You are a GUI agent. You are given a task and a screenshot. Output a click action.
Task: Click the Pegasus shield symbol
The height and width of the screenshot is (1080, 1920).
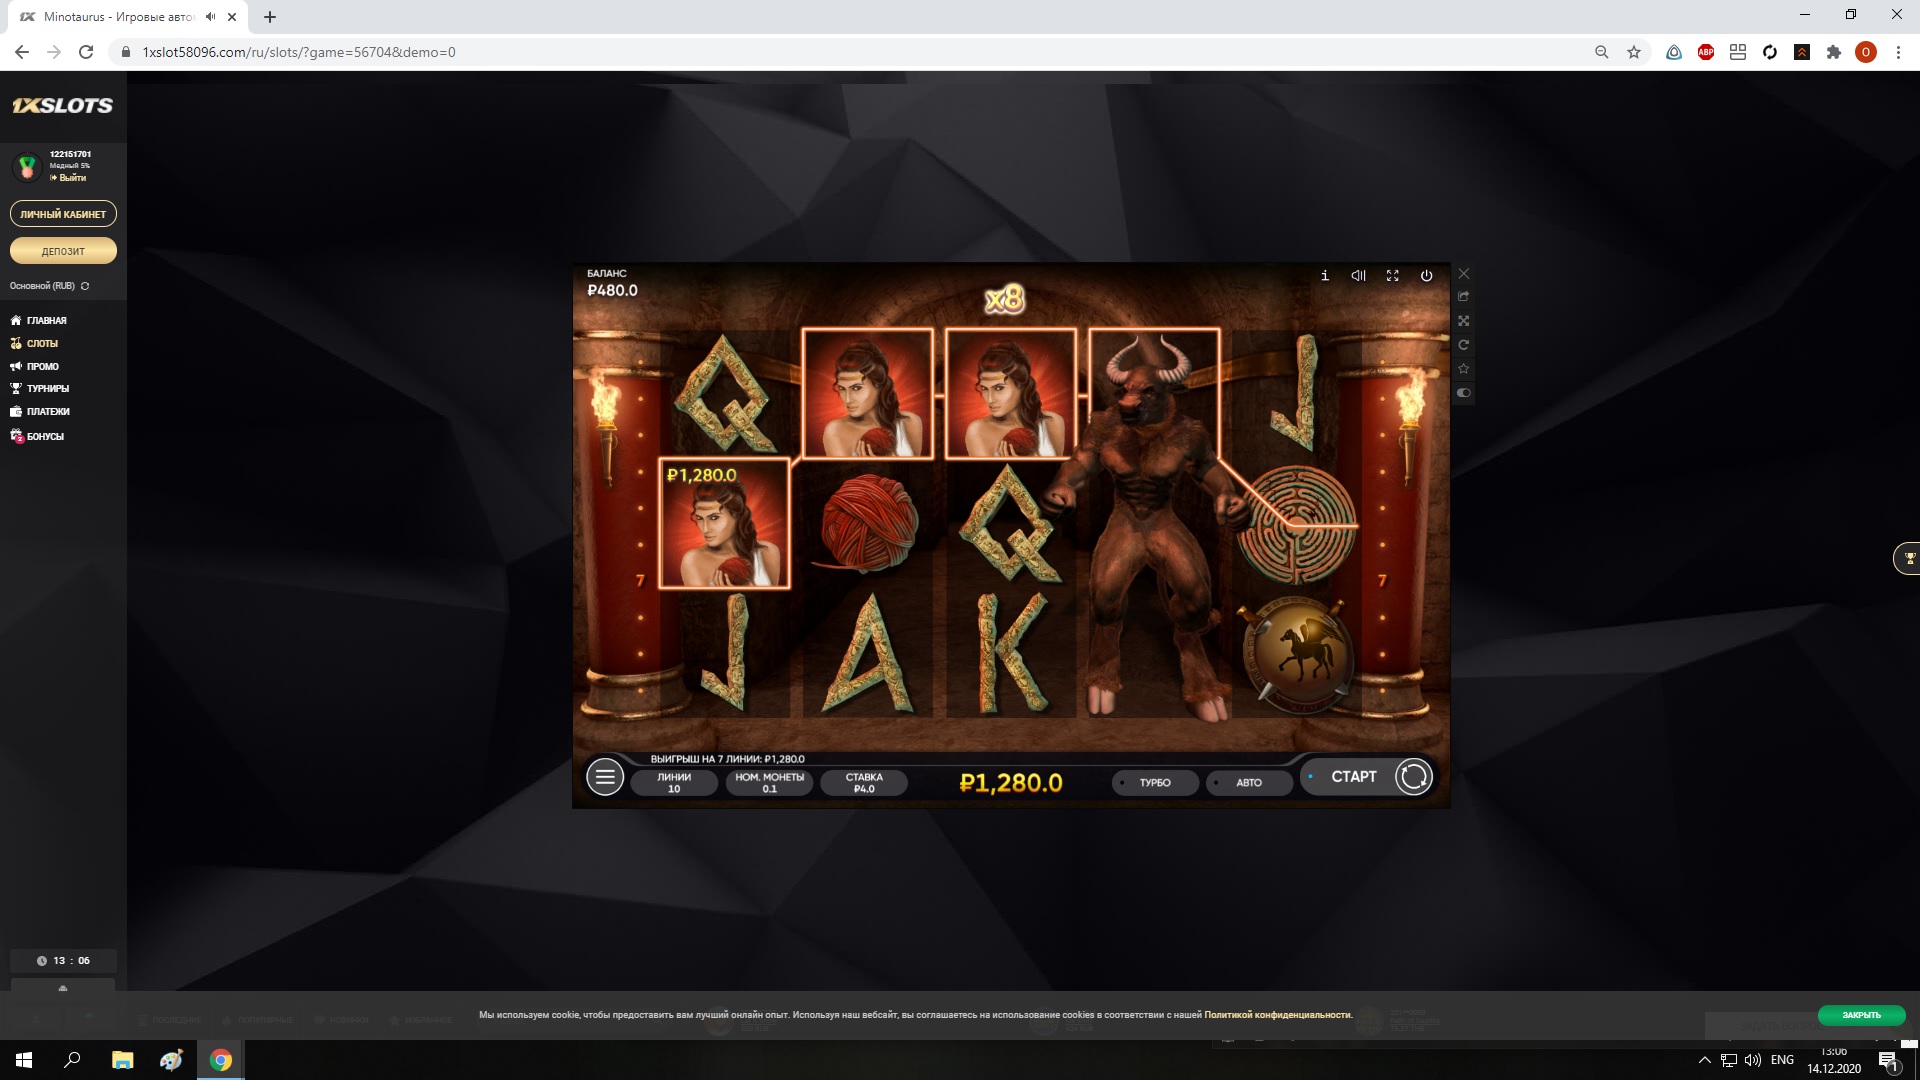point(1298,654)
